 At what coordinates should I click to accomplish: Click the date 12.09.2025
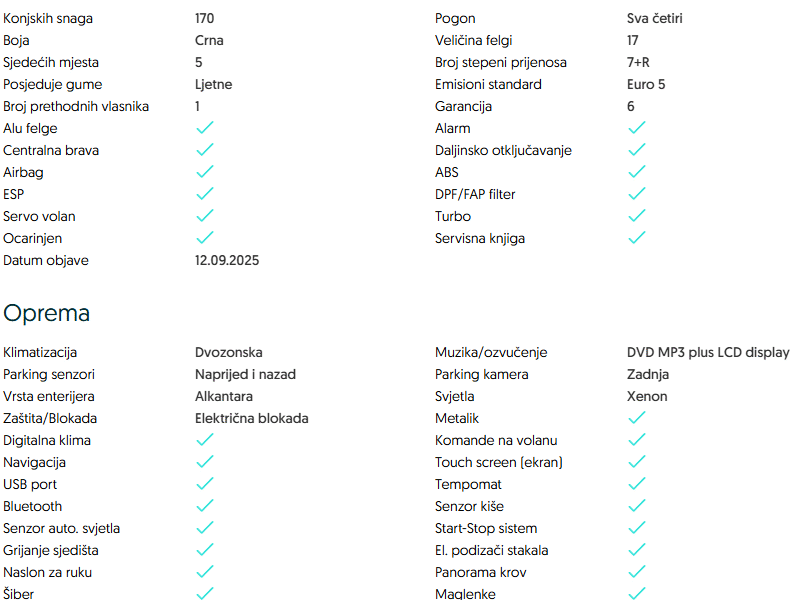point(227,260)
